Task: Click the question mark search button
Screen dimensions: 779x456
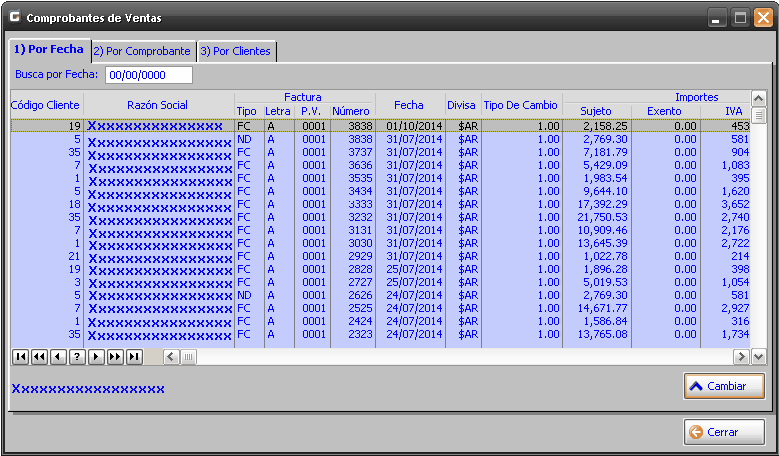Action: click(77, 357)
